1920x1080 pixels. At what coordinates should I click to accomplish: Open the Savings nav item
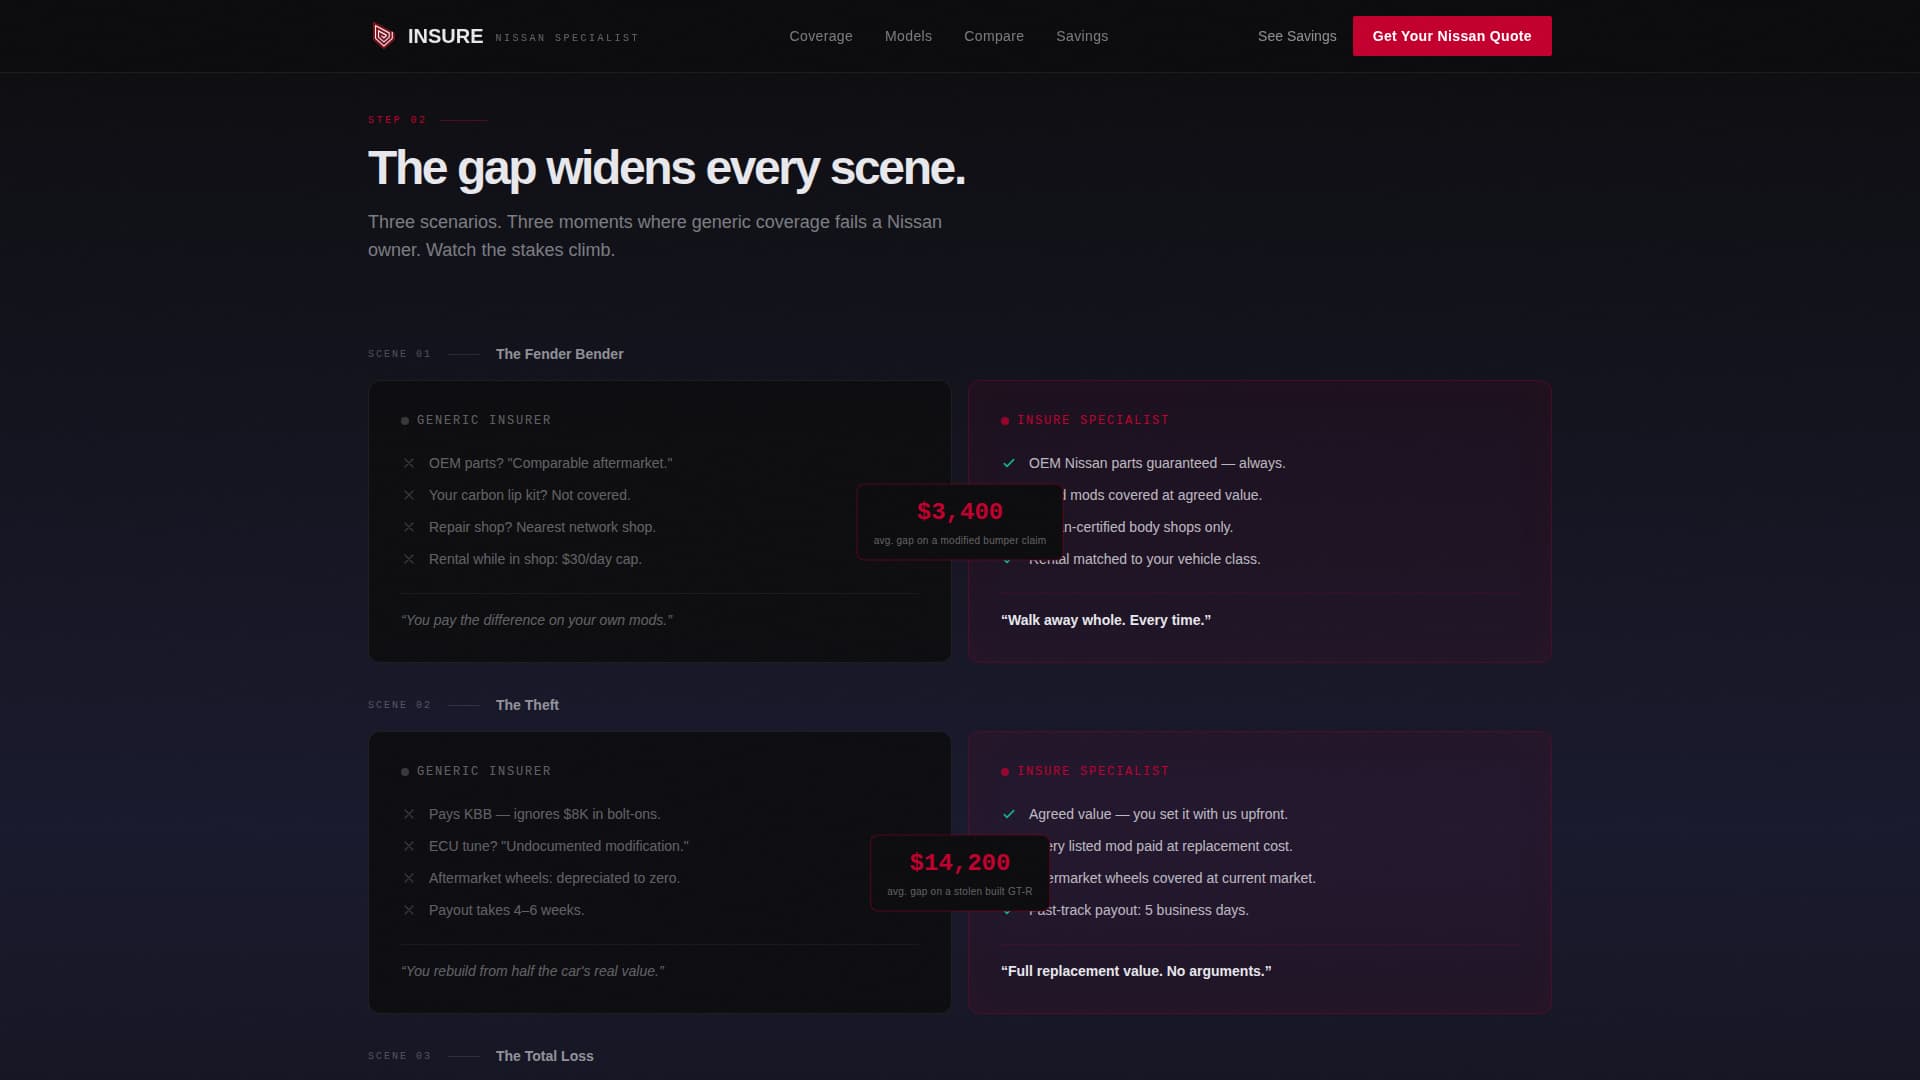pyautogui.click(x=1082, y=36)
